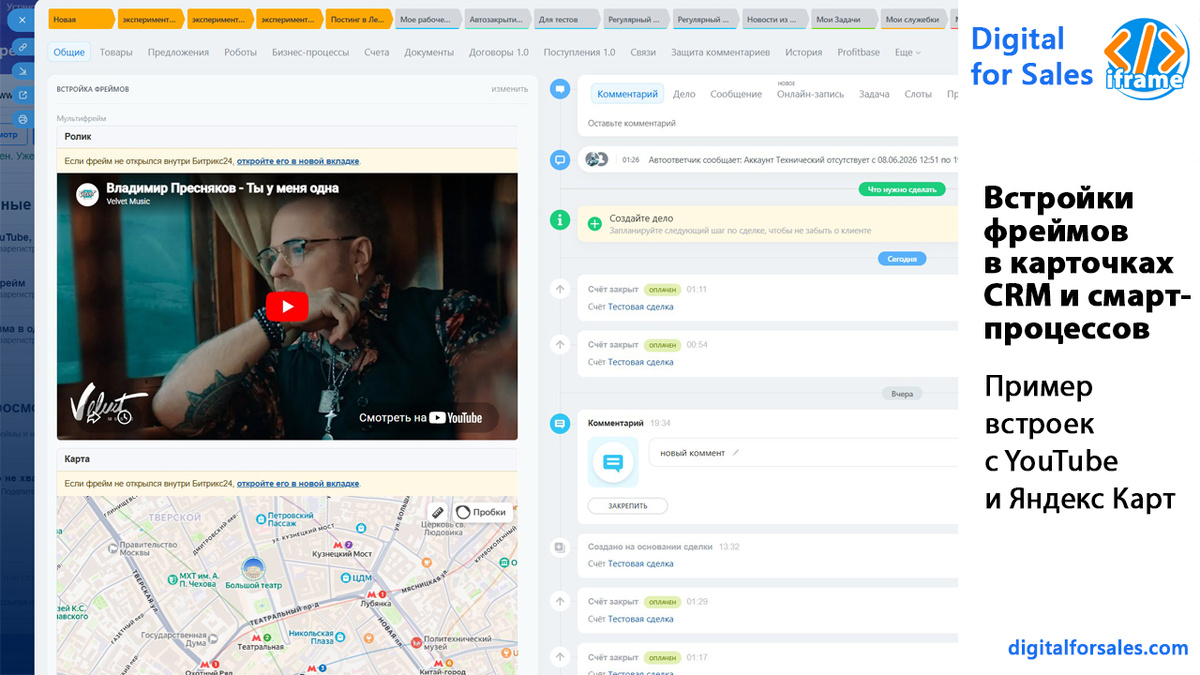This screenshot has width=1200, height=675.
Task: Click the ЗАКРЕПИТЬ button under the comment
Action: (628, 506)
